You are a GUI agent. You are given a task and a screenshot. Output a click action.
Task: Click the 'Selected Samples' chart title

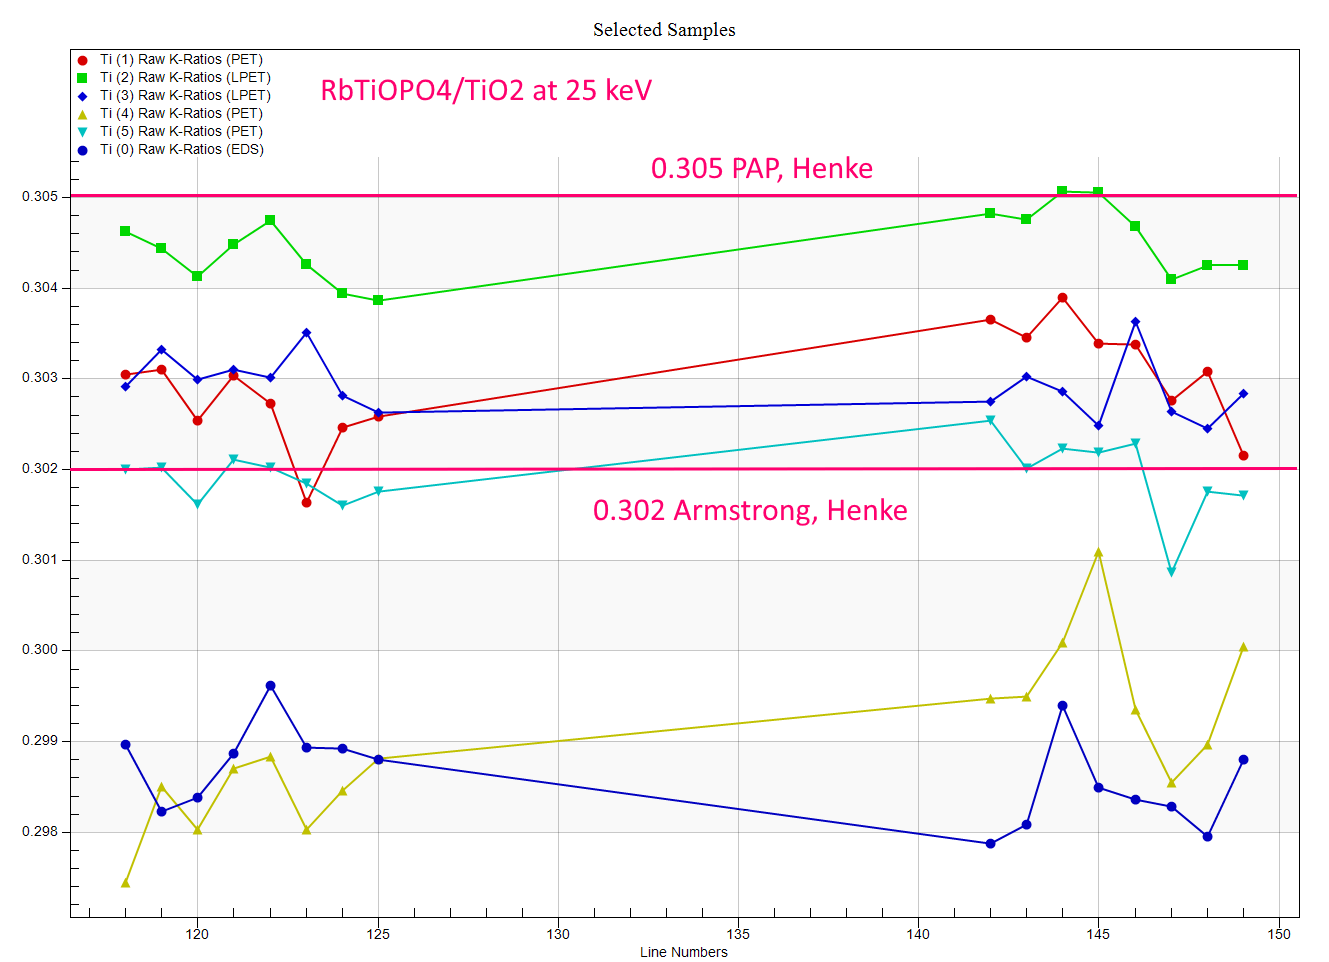(x=664, y=30)
